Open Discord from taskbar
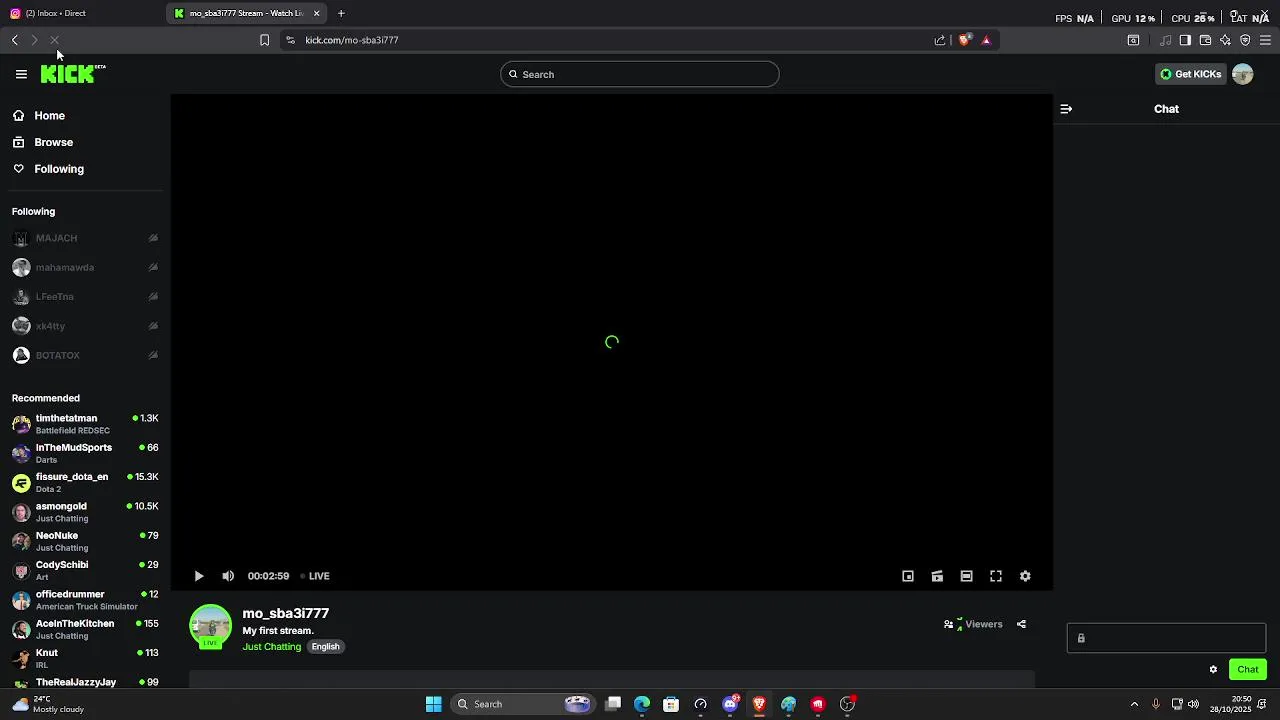This screenshot has height=720, width=1280. pos(731,704)
